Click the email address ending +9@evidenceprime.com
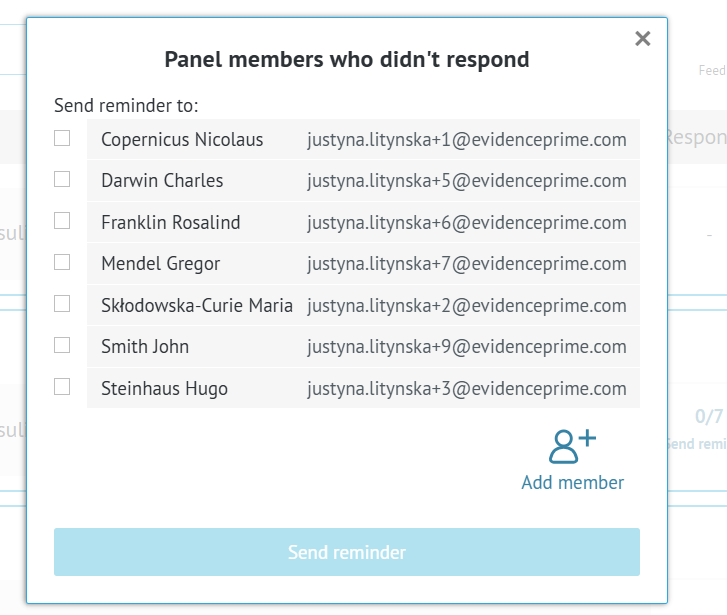Image resolution: width=727 pixels, height=615 pixels. pyautogui.click(x=466, y=347)
